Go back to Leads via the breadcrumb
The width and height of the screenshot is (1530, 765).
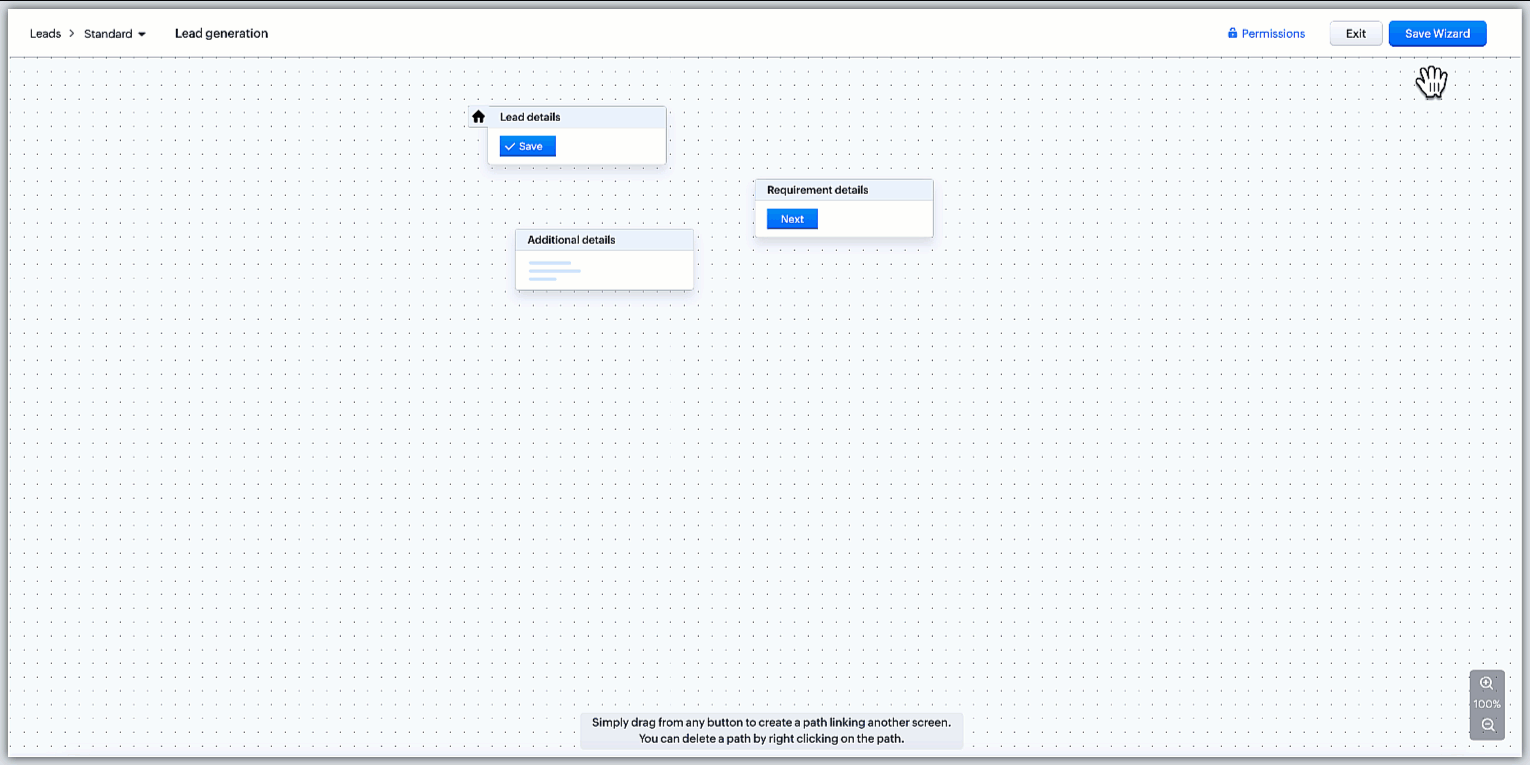click(45, 34)
